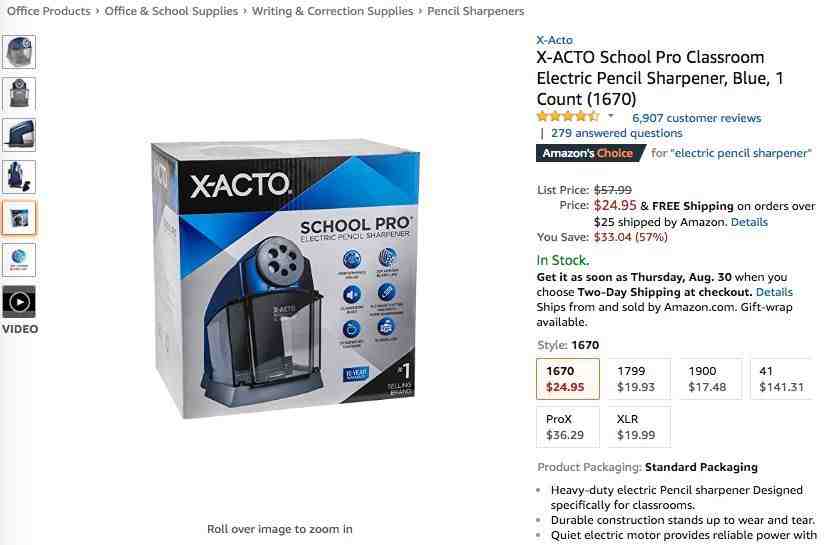Screen dimensions: 832x545
Task: Play the product video thumbnail
Action: [x=19, y=302]
